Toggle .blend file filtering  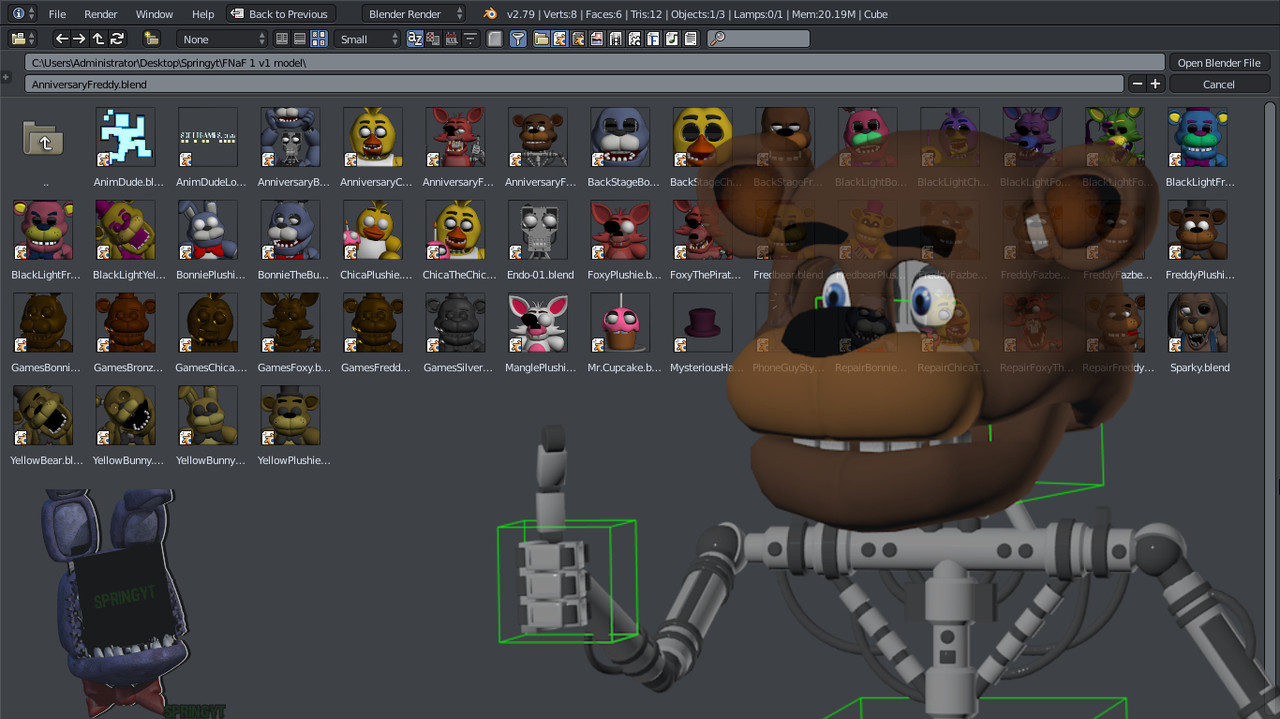coord(560,39)
